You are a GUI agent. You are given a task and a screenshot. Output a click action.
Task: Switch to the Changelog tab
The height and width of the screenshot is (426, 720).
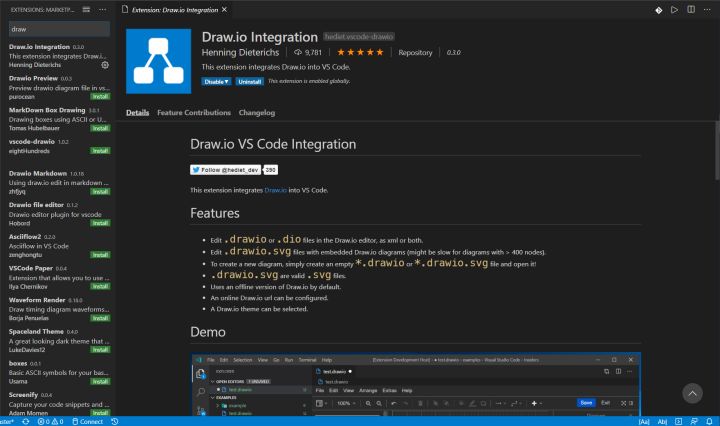click(257, 112)
